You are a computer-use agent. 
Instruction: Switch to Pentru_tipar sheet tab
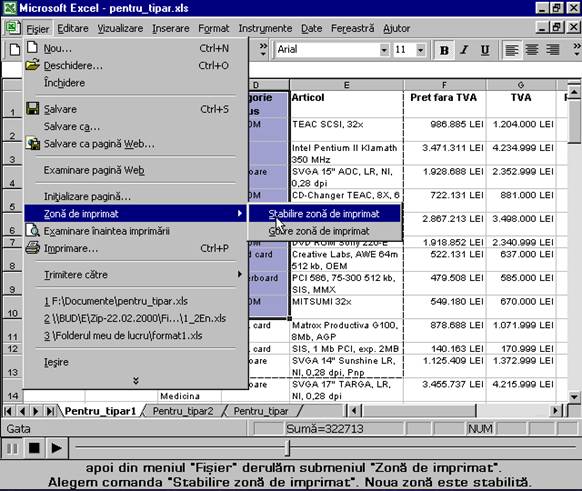(261, 411)
